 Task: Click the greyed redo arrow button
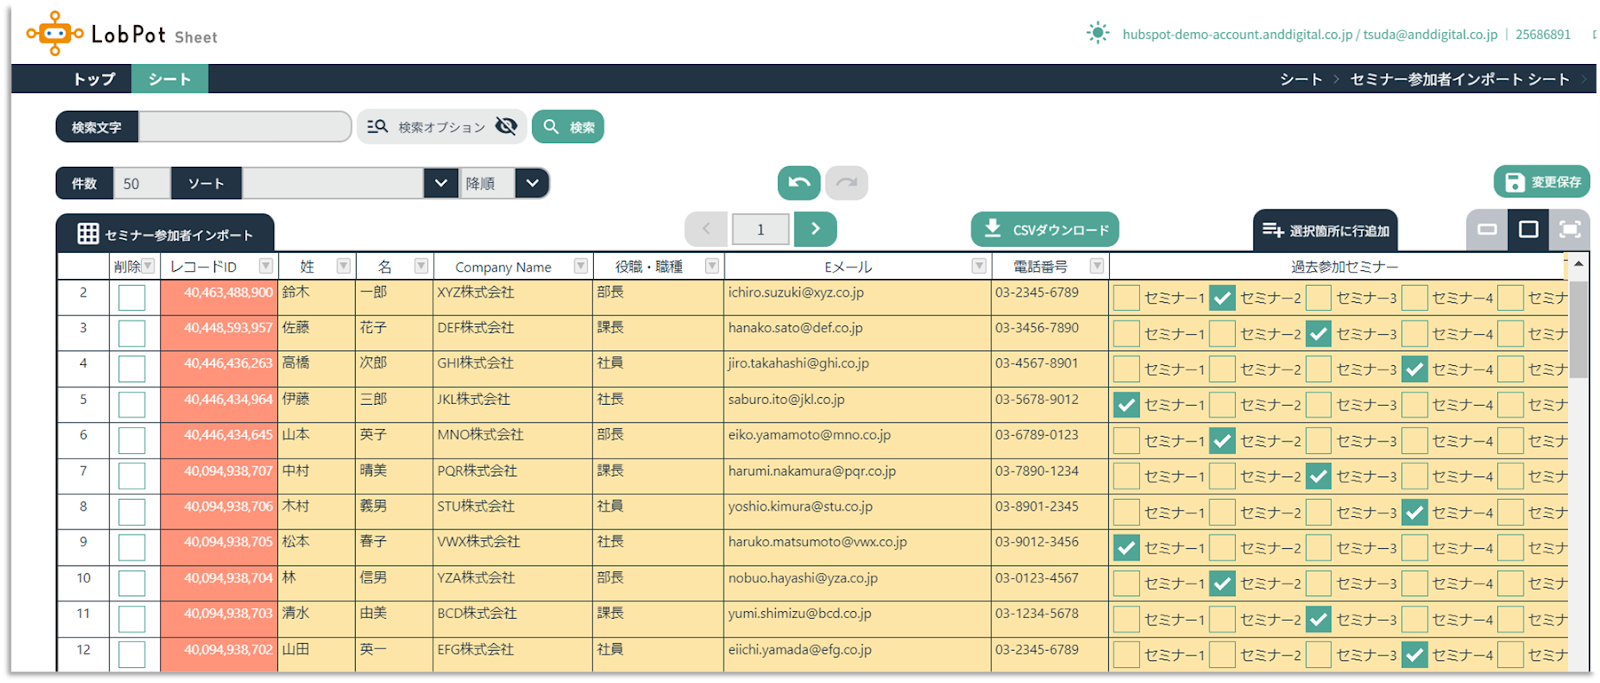[847, 183]
